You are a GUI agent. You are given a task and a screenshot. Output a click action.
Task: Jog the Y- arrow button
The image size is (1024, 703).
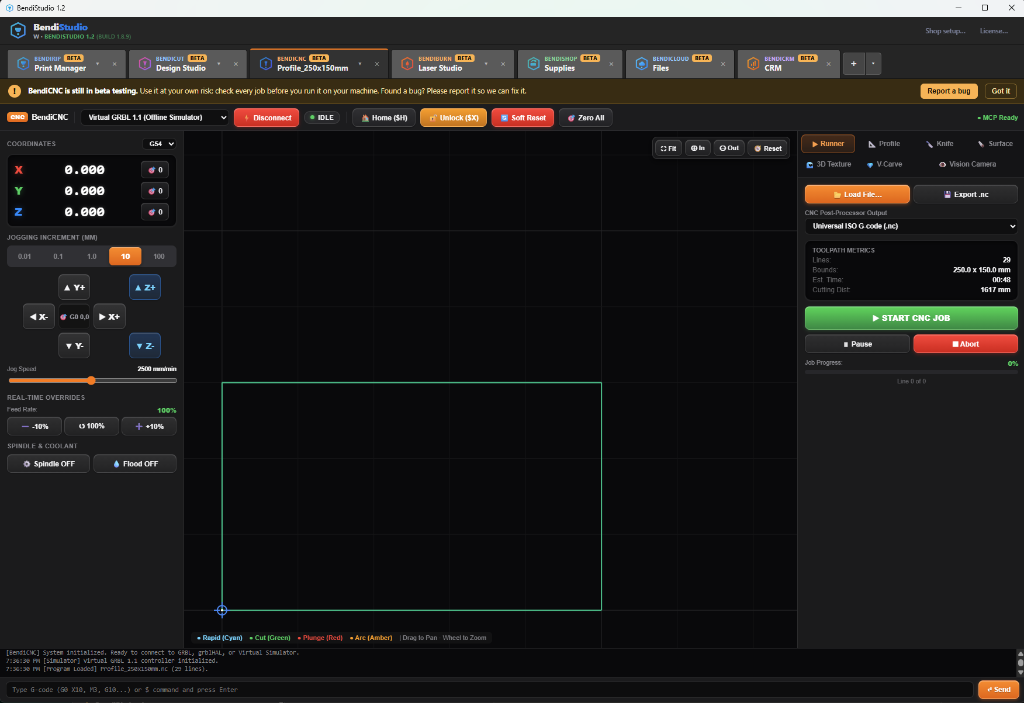coord(74,346)
